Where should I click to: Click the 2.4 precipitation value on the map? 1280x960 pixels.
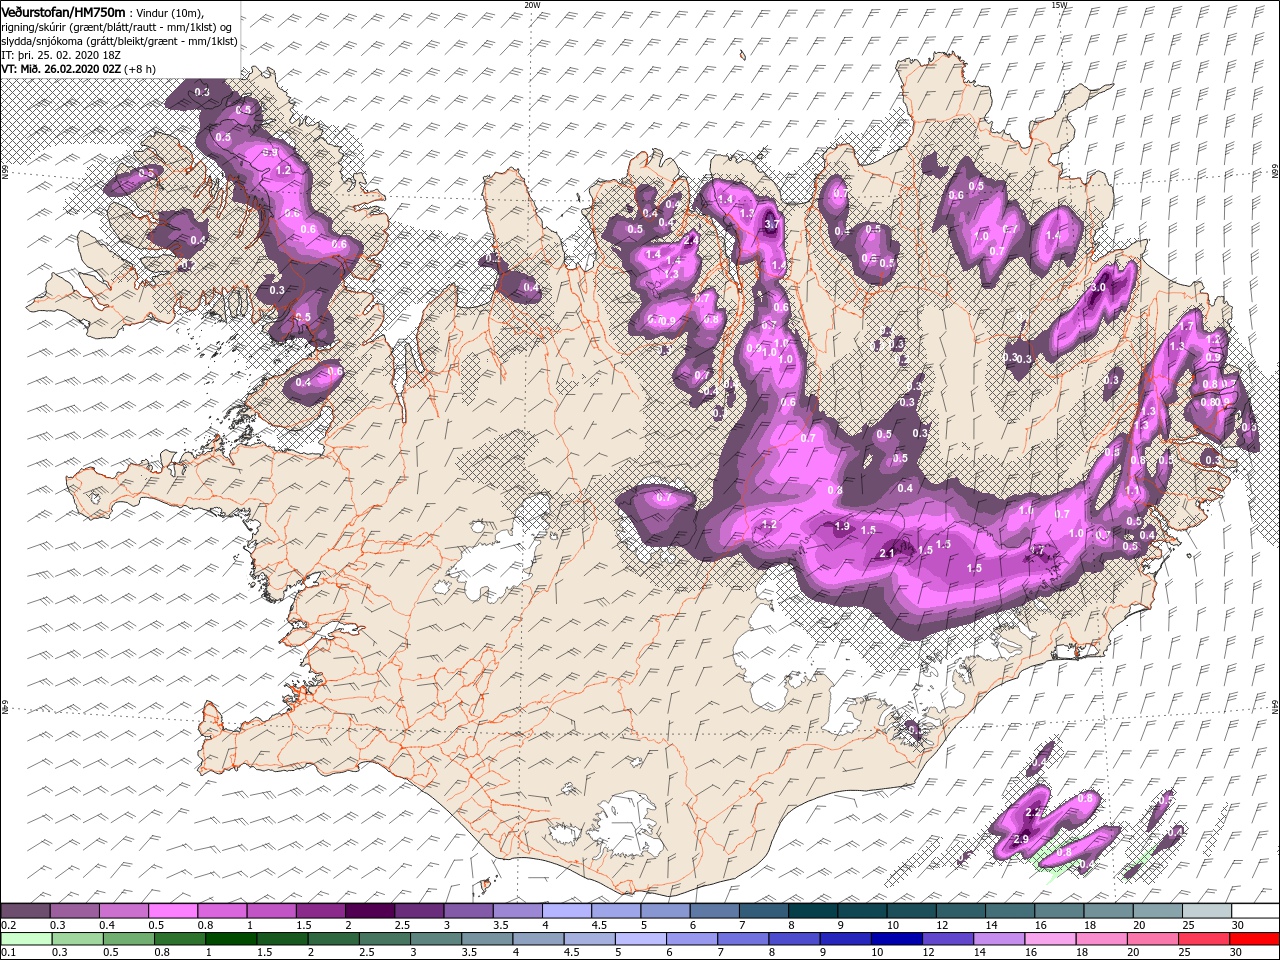point(690,241)
